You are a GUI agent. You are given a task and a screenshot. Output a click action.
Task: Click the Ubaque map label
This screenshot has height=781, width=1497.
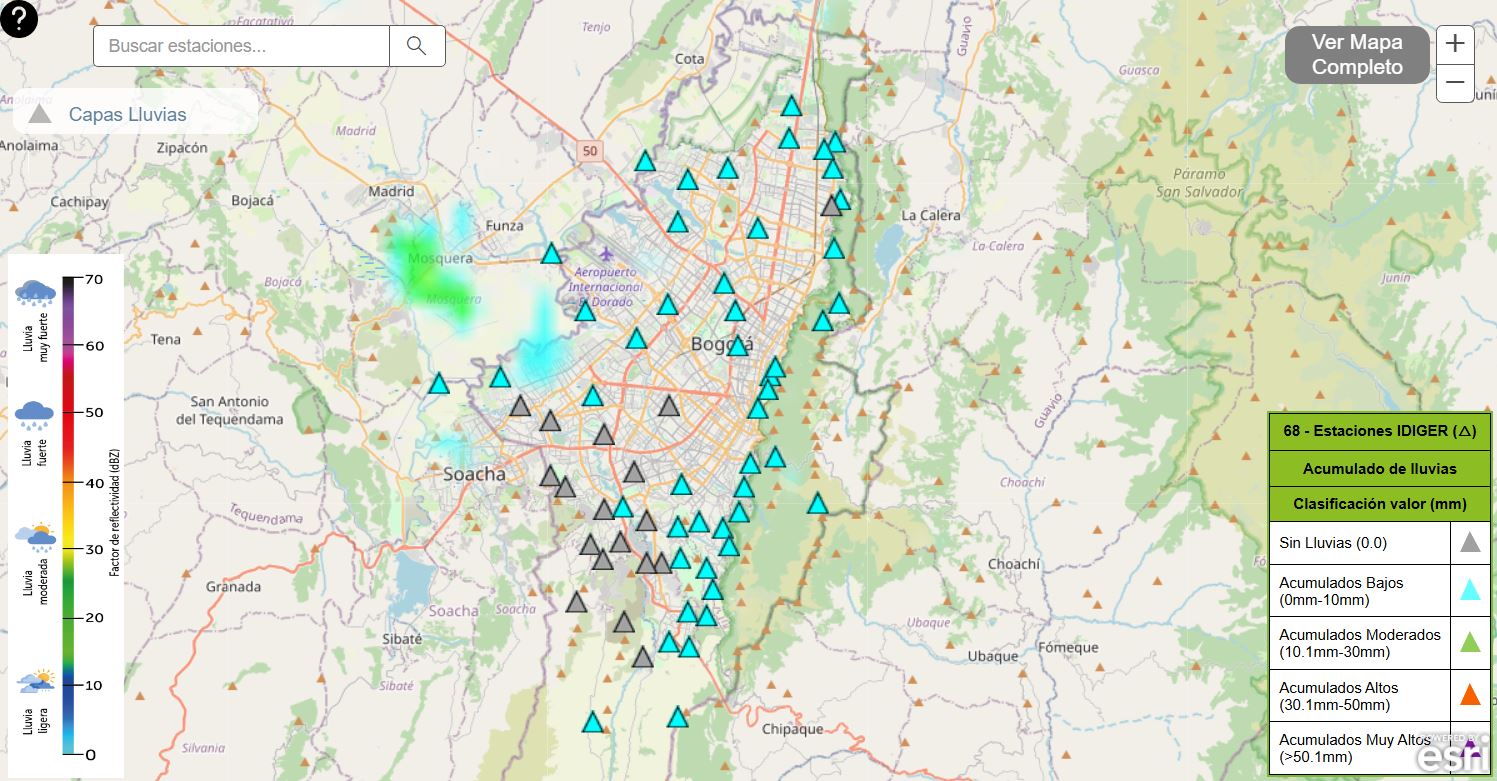tap(992, 656)
